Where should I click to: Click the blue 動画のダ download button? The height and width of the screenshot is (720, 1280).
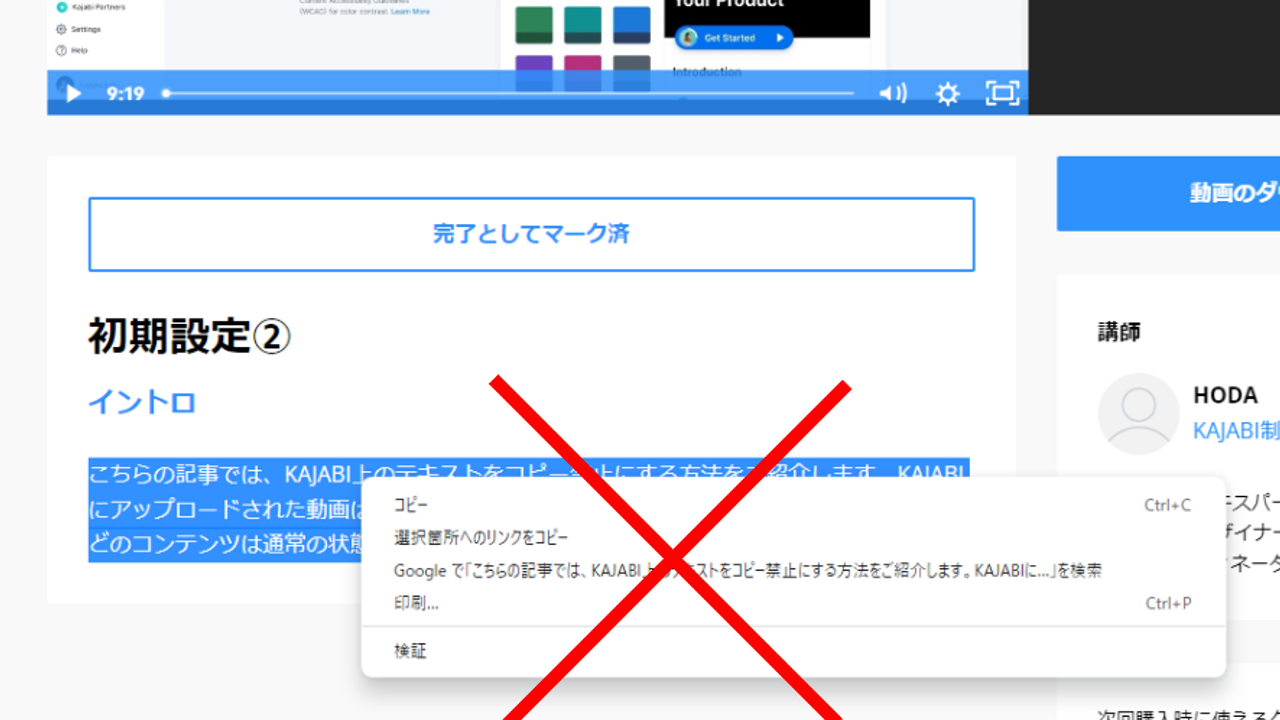click(1168, 194)
